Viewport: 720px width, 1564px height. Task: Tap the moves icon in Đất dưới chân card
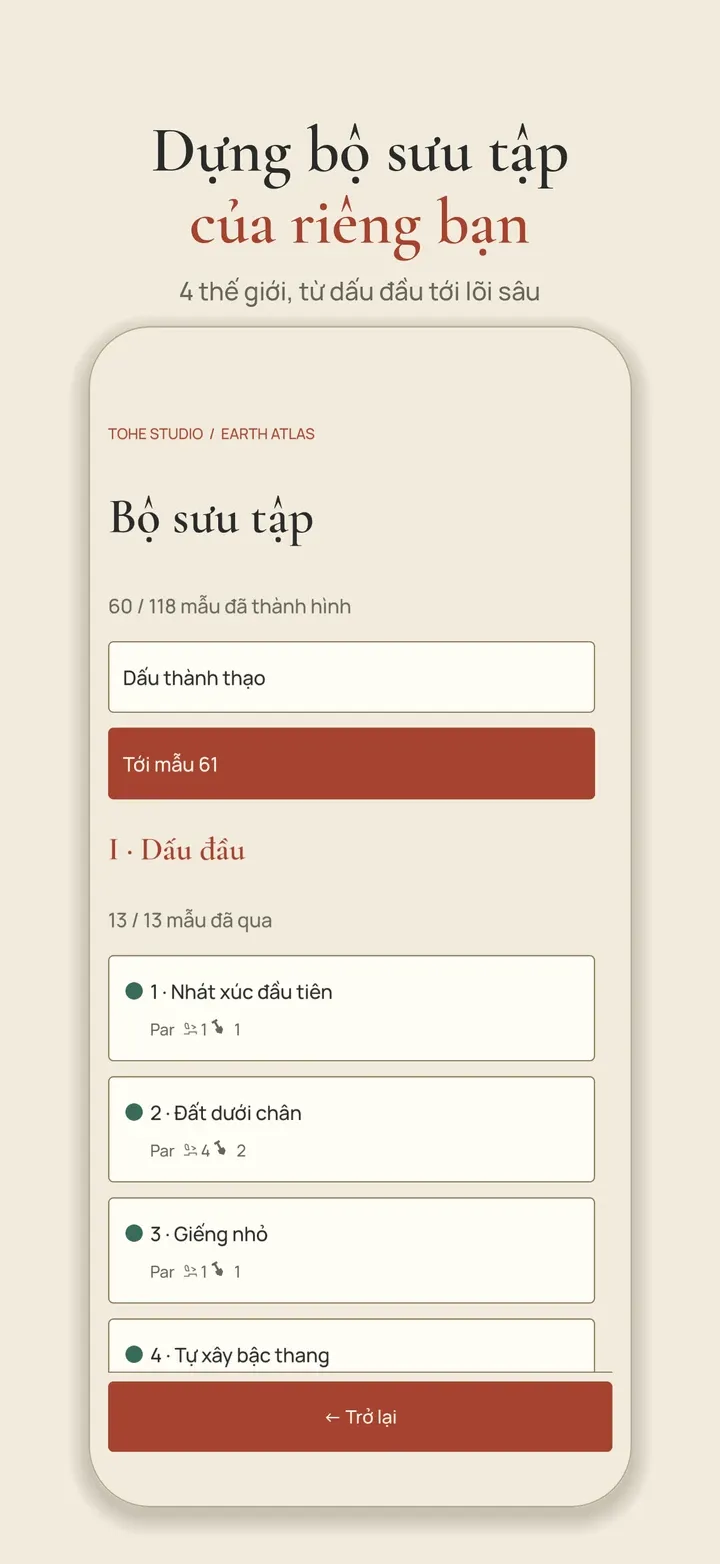click(190, 1150)
